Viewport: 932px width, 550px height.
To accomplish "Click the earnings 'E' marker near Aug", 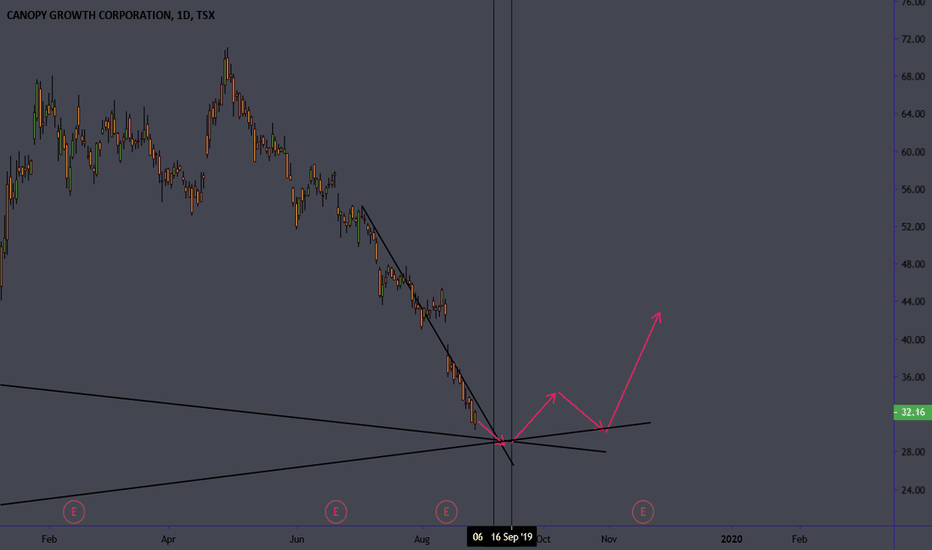I will [446, 511].
